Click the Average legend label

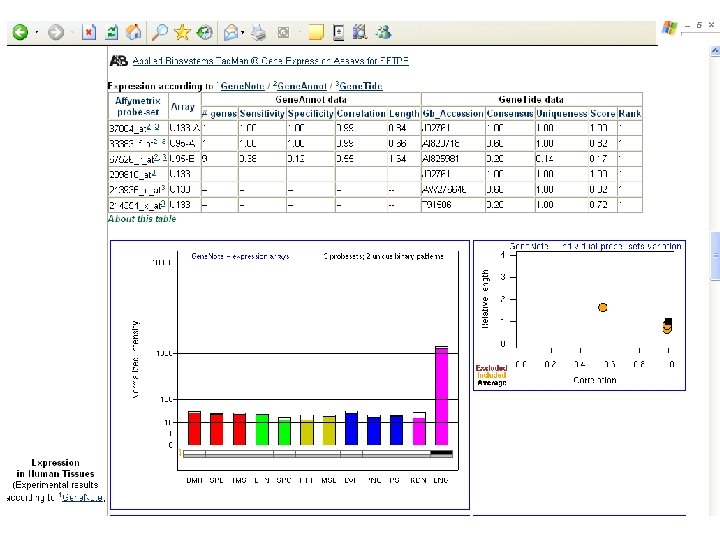pyautogui.click(x=492, y=382)
